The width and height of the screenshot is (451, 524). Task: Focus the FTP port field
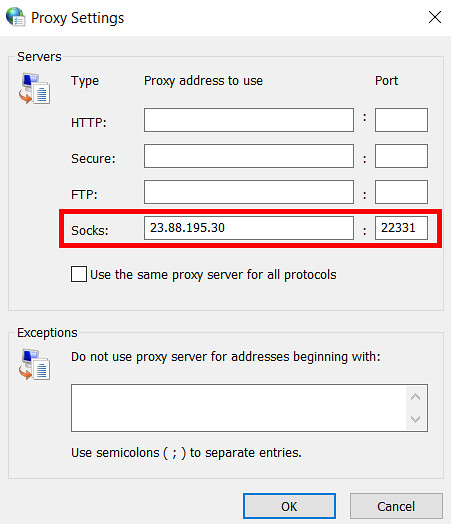(x=401, y=192)
